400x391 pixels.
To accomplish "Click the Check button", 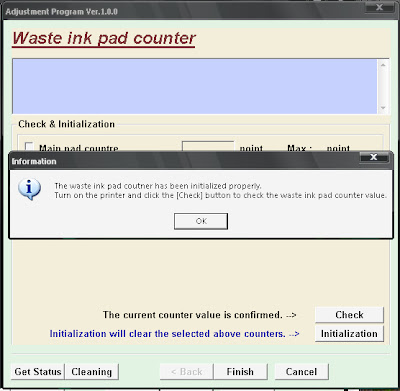I will click(349, 315).
